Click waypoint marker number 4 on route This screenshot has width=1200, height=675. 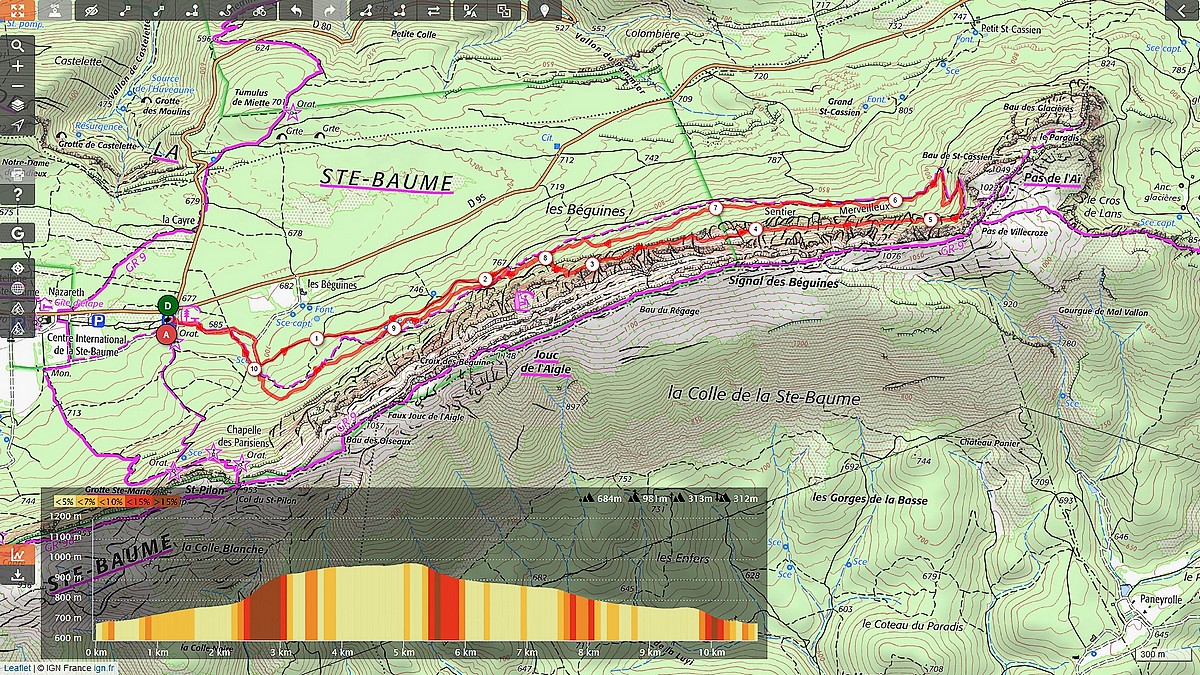(x=755, y=229)
